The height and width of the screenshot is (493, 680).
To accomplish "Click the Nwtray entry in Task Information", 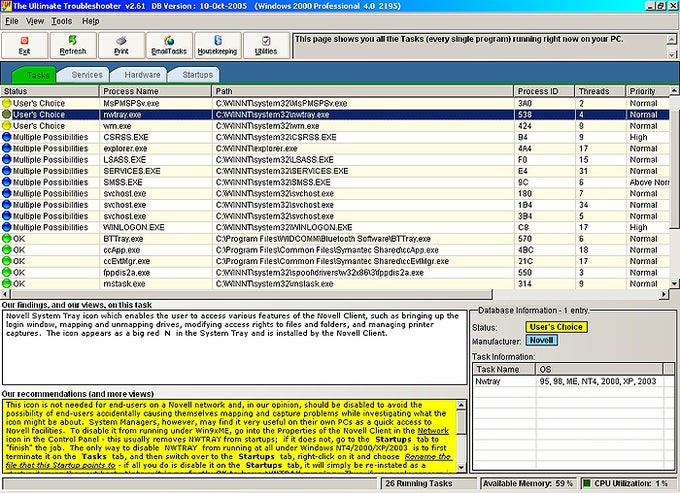I will click(x=488, y=381).
